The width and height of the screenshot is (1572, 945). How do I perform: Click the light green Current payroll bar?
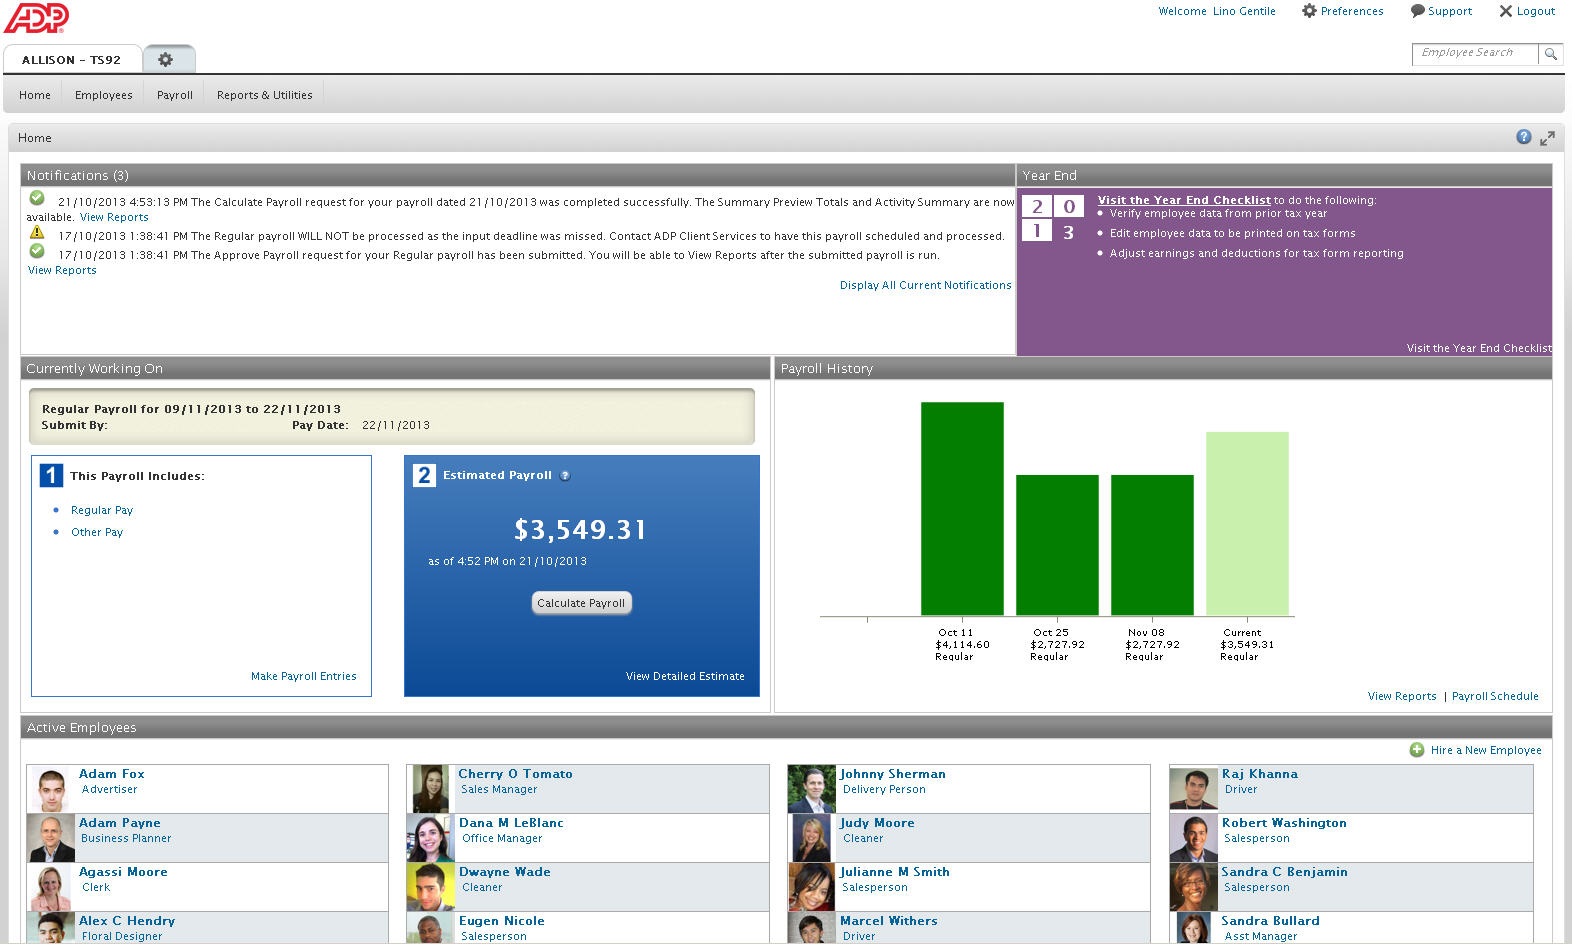pos(1247,523)
